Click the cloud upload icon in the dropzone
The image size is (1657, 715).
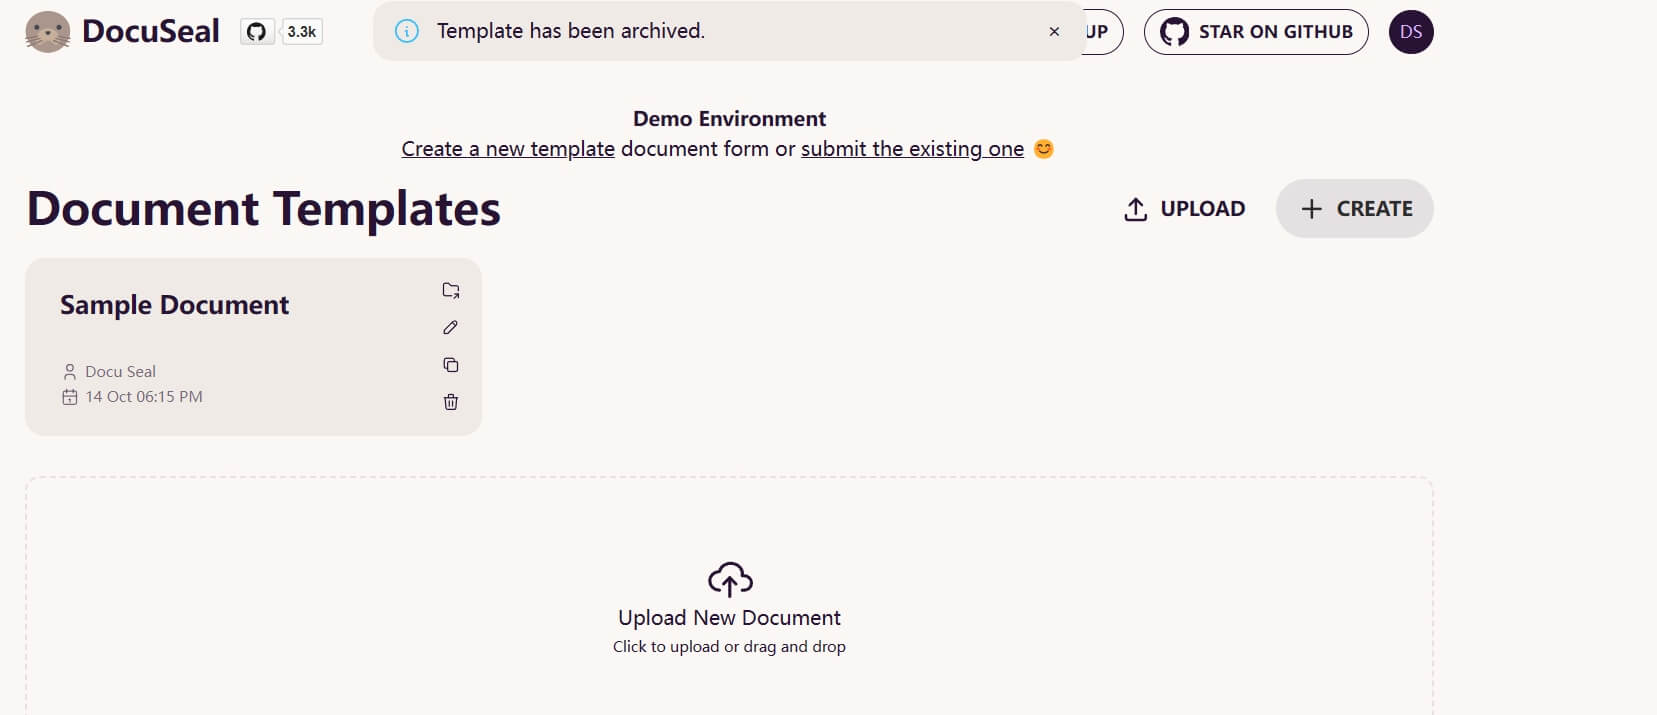(x=730, y=580)
